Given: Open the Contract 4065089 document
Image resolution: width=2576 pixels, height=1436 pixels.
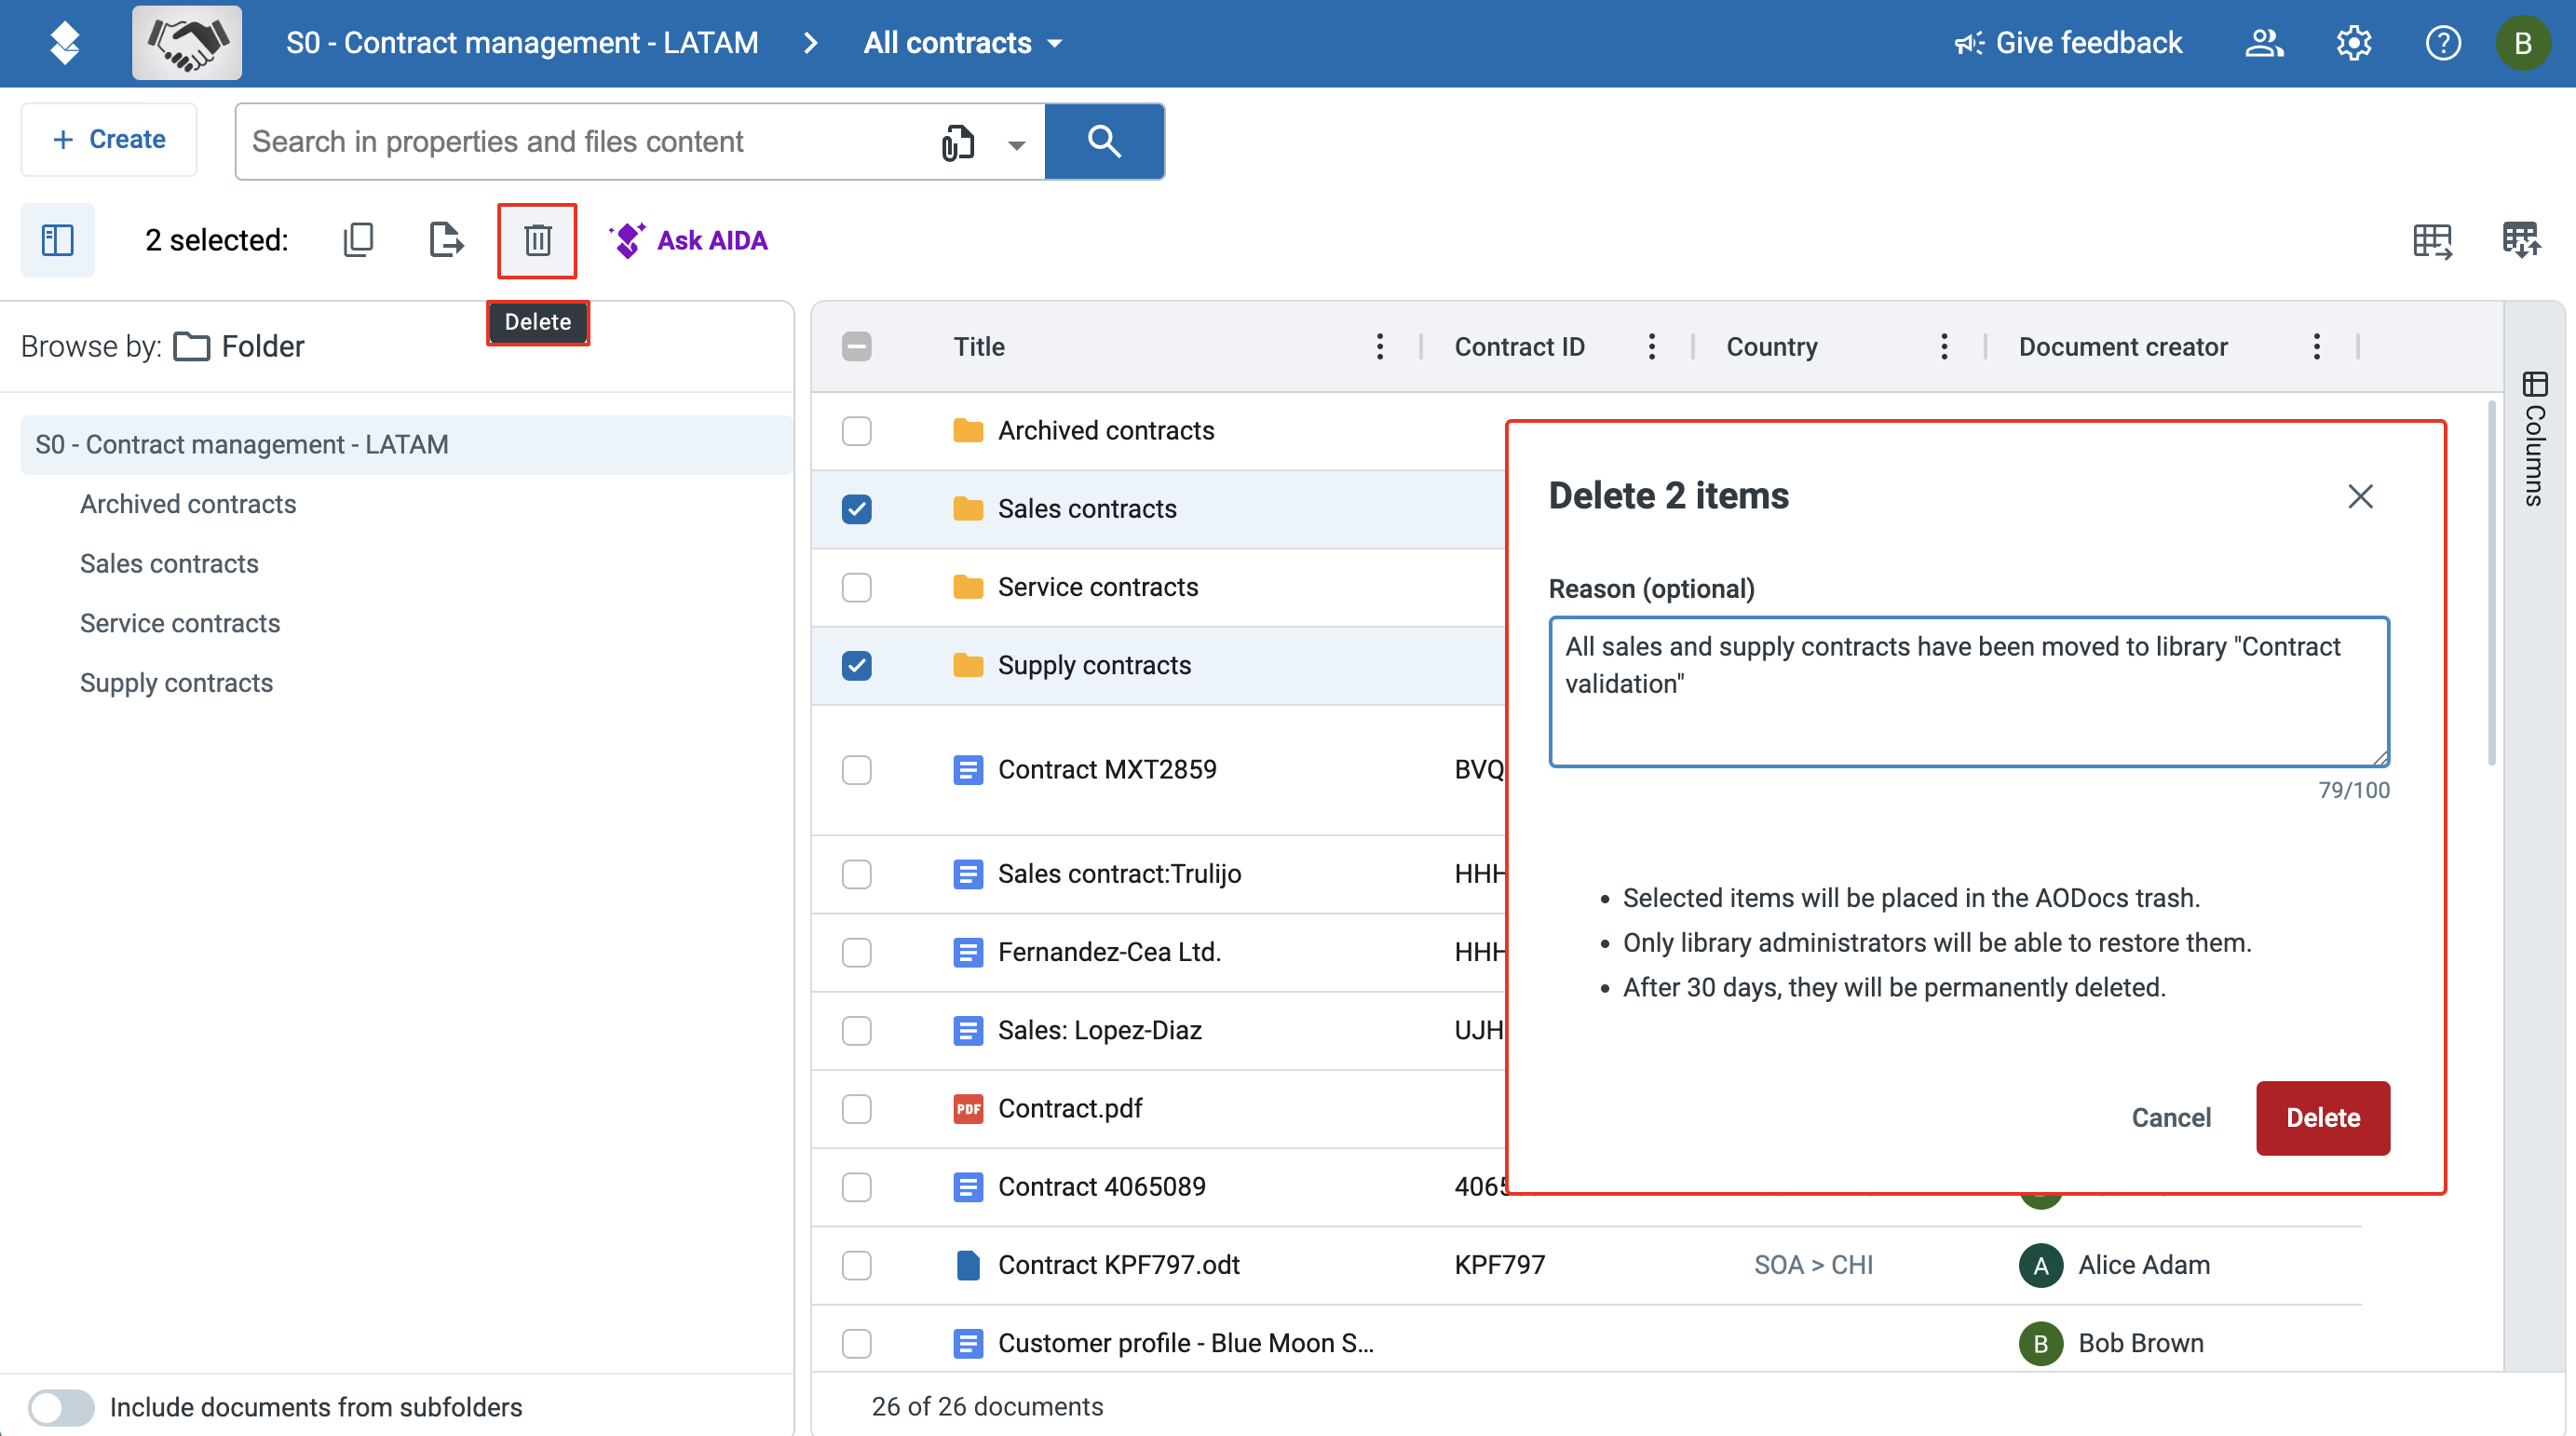Looking at the screenshot, I should 1102,1187.
